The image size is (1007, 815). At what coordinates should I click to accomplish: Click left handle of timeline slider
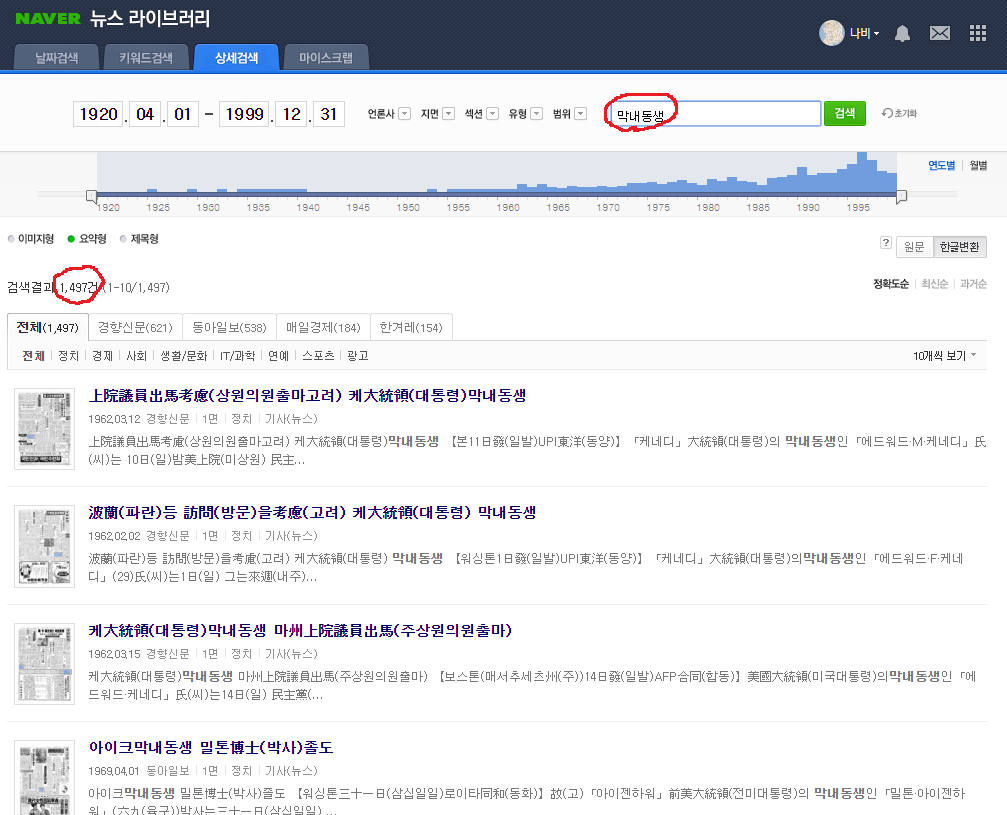coord(92,195)
